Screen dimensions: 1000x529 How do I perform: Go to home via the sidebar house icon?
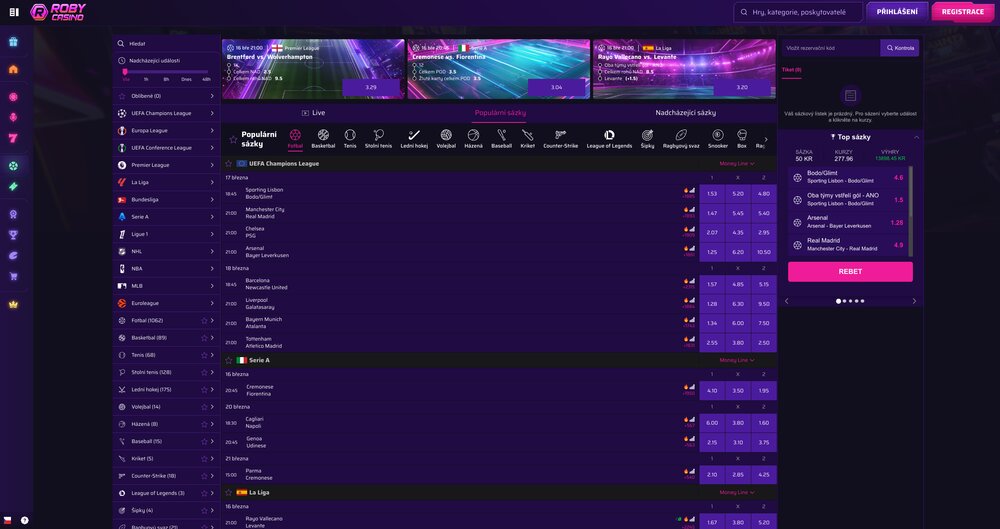pyautogui.click(x=13, y=70)
